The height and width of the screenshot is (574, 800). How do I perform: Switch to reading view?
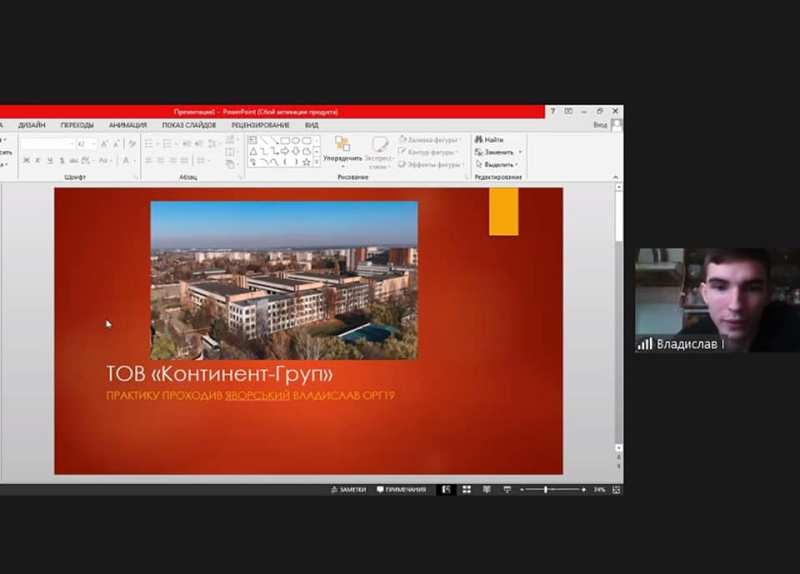click(487, 490)
